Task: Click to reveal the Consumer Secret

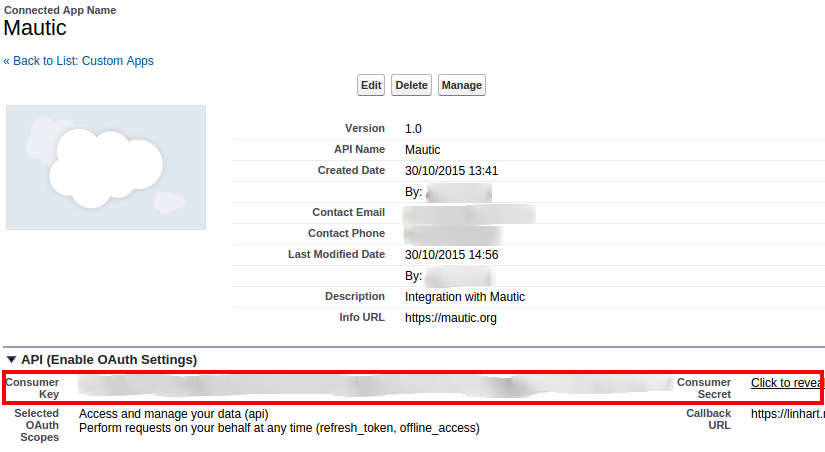Action: [787, 383]
